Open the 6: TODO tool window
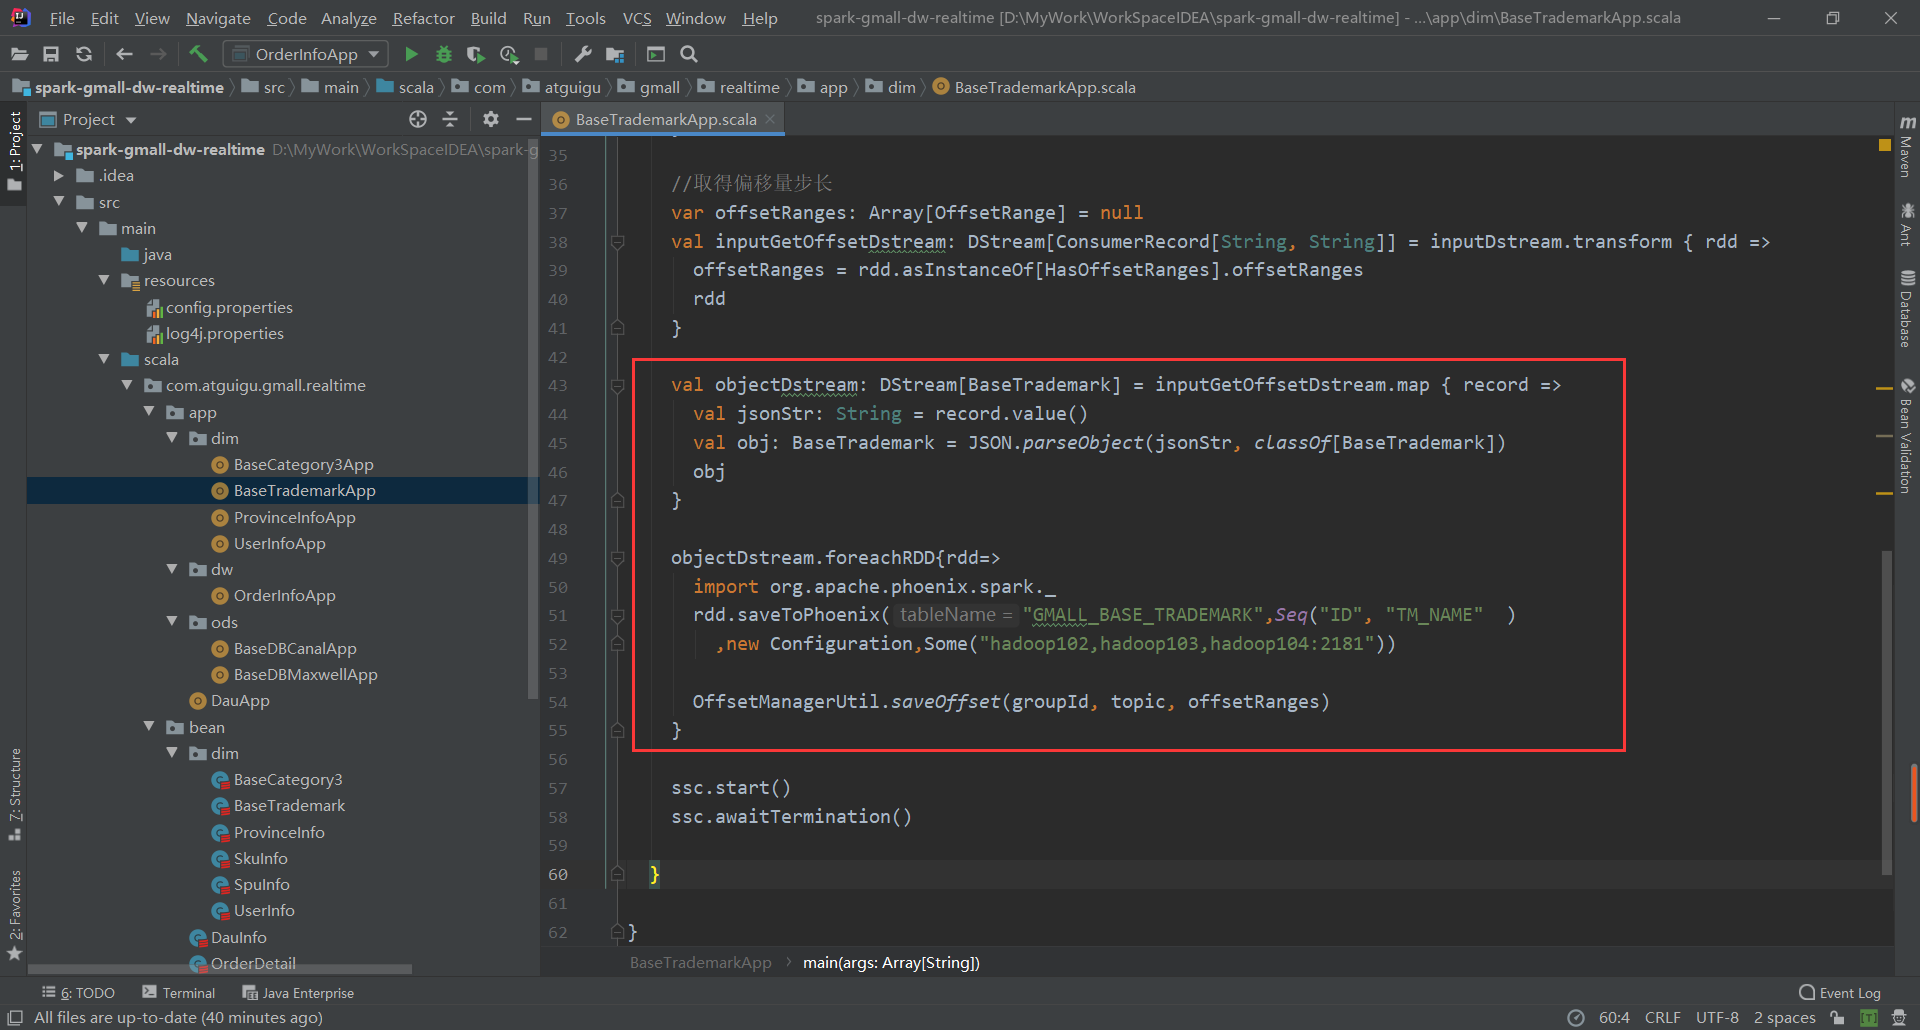The image size is (1920, 1030). pos(79,993)
